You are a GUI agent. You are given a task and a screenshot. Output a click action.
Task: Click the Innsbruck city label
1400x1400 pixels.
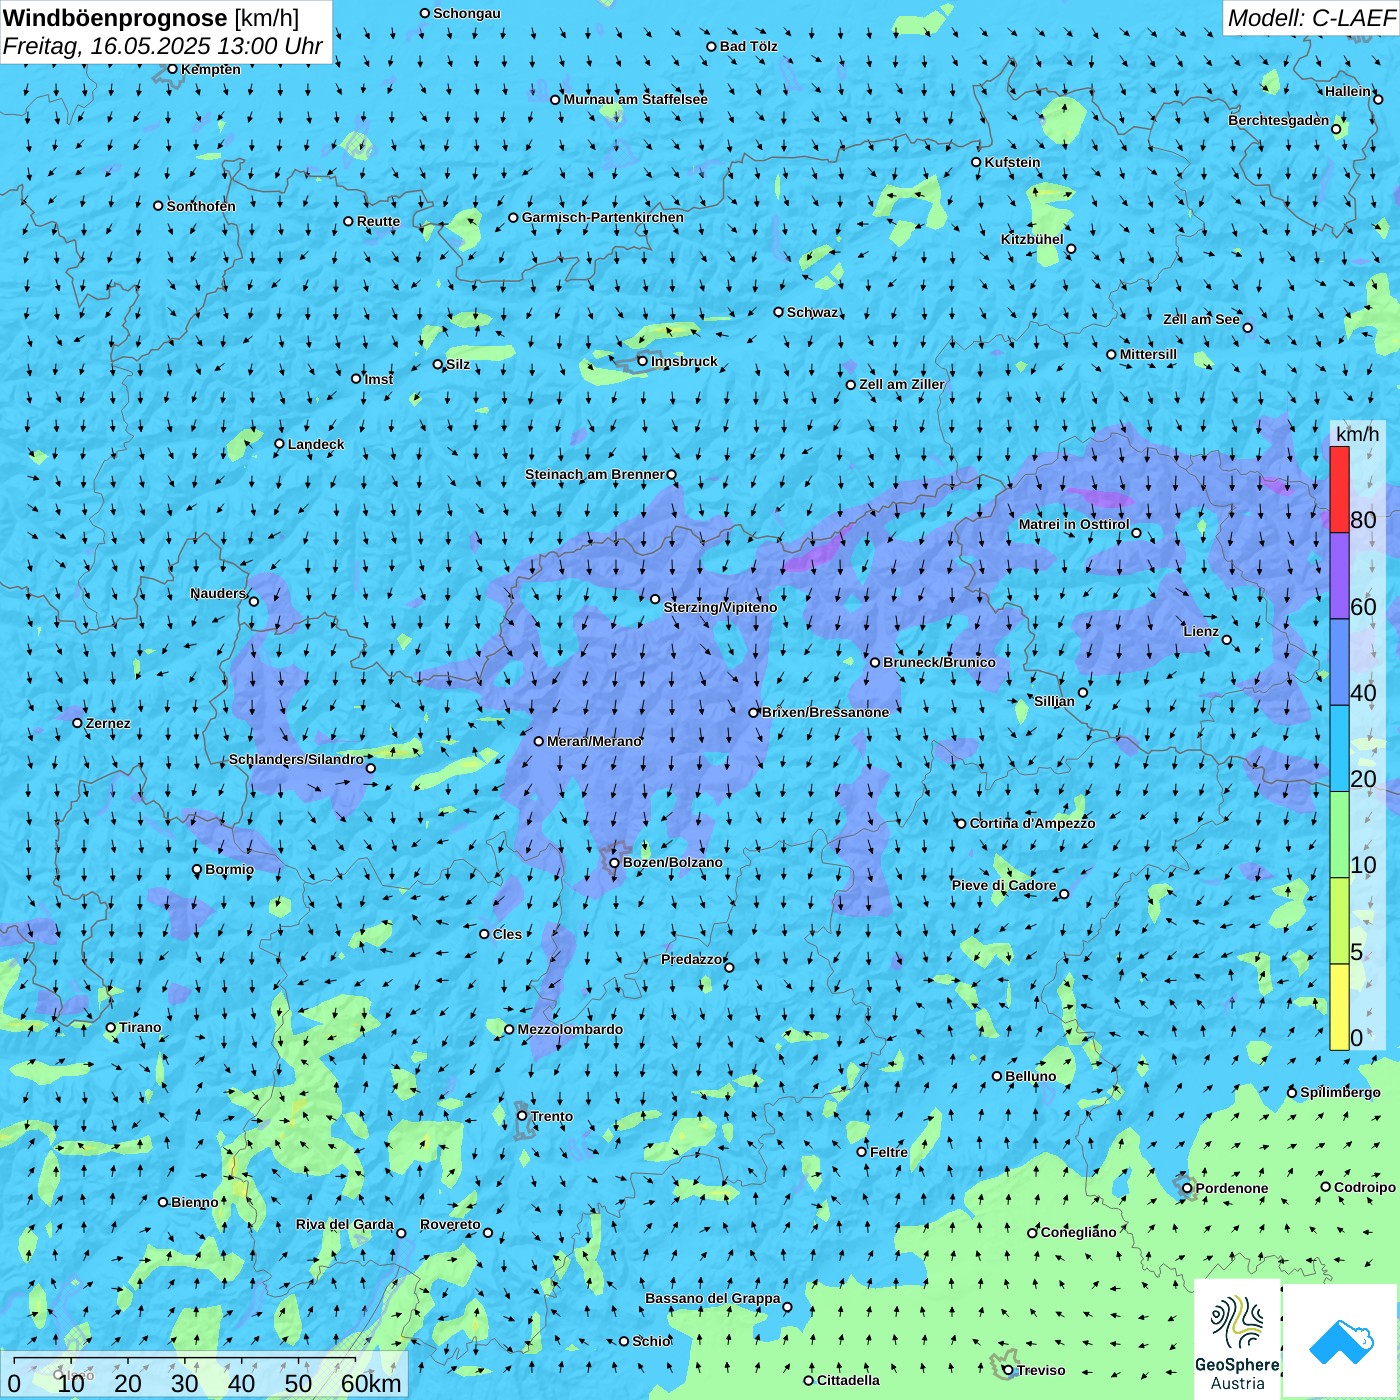coord(684,361)
